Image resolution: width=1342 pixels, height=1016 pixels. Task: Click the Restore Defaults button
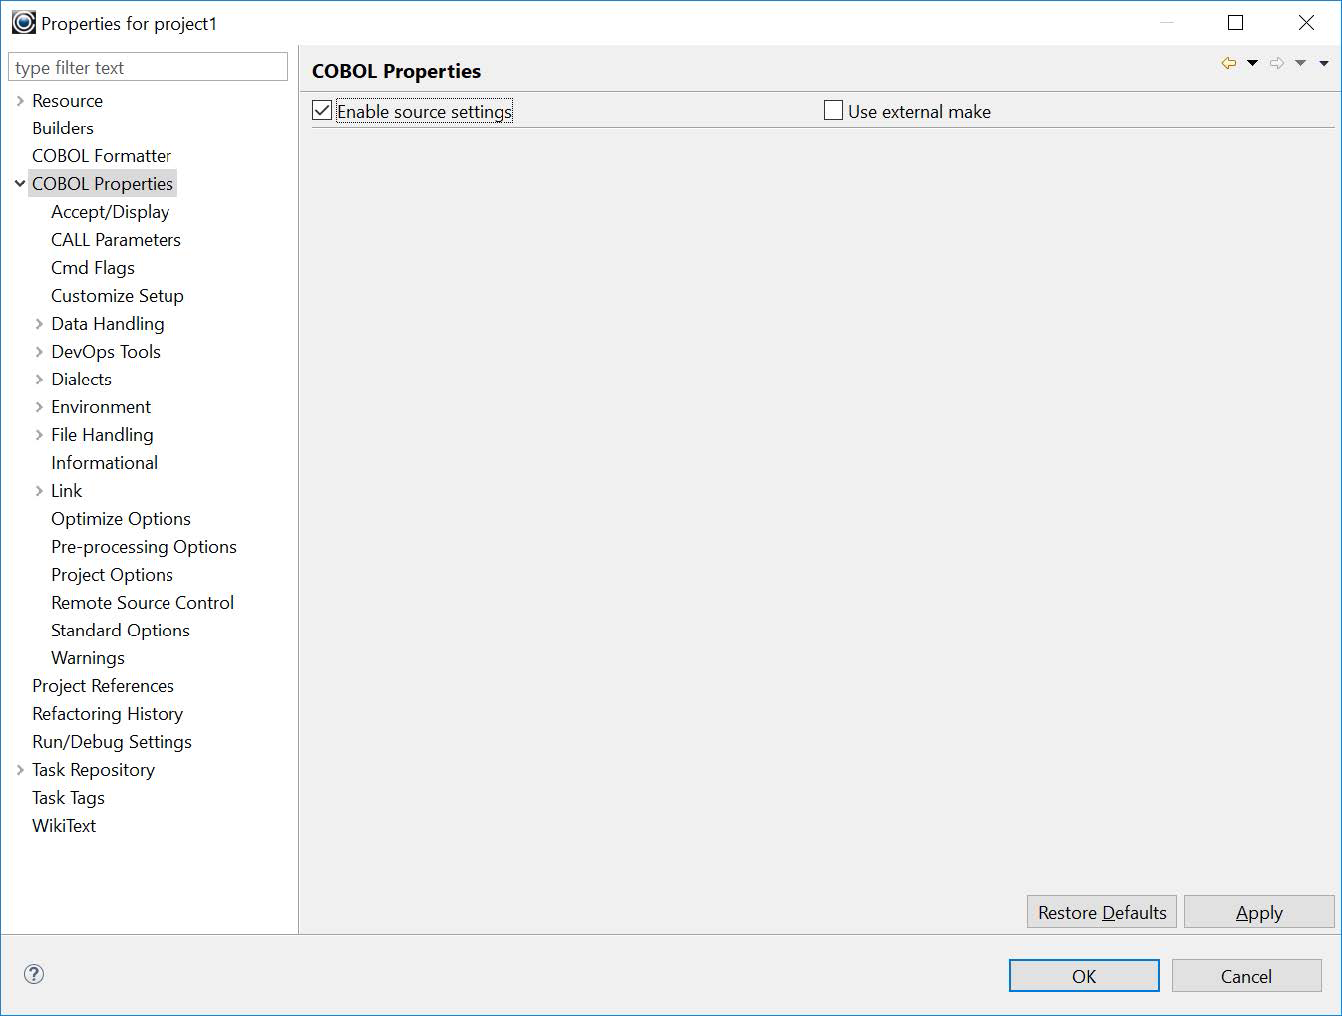[1101, 911]
